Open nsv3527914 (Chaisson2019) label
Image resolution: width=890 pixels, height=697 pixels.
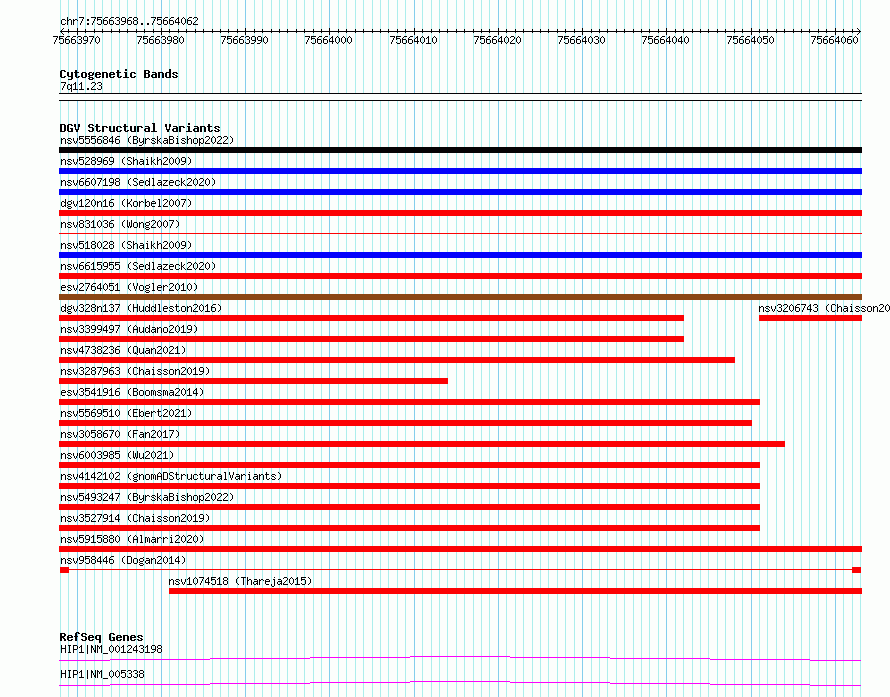click(x=135, y=518)
